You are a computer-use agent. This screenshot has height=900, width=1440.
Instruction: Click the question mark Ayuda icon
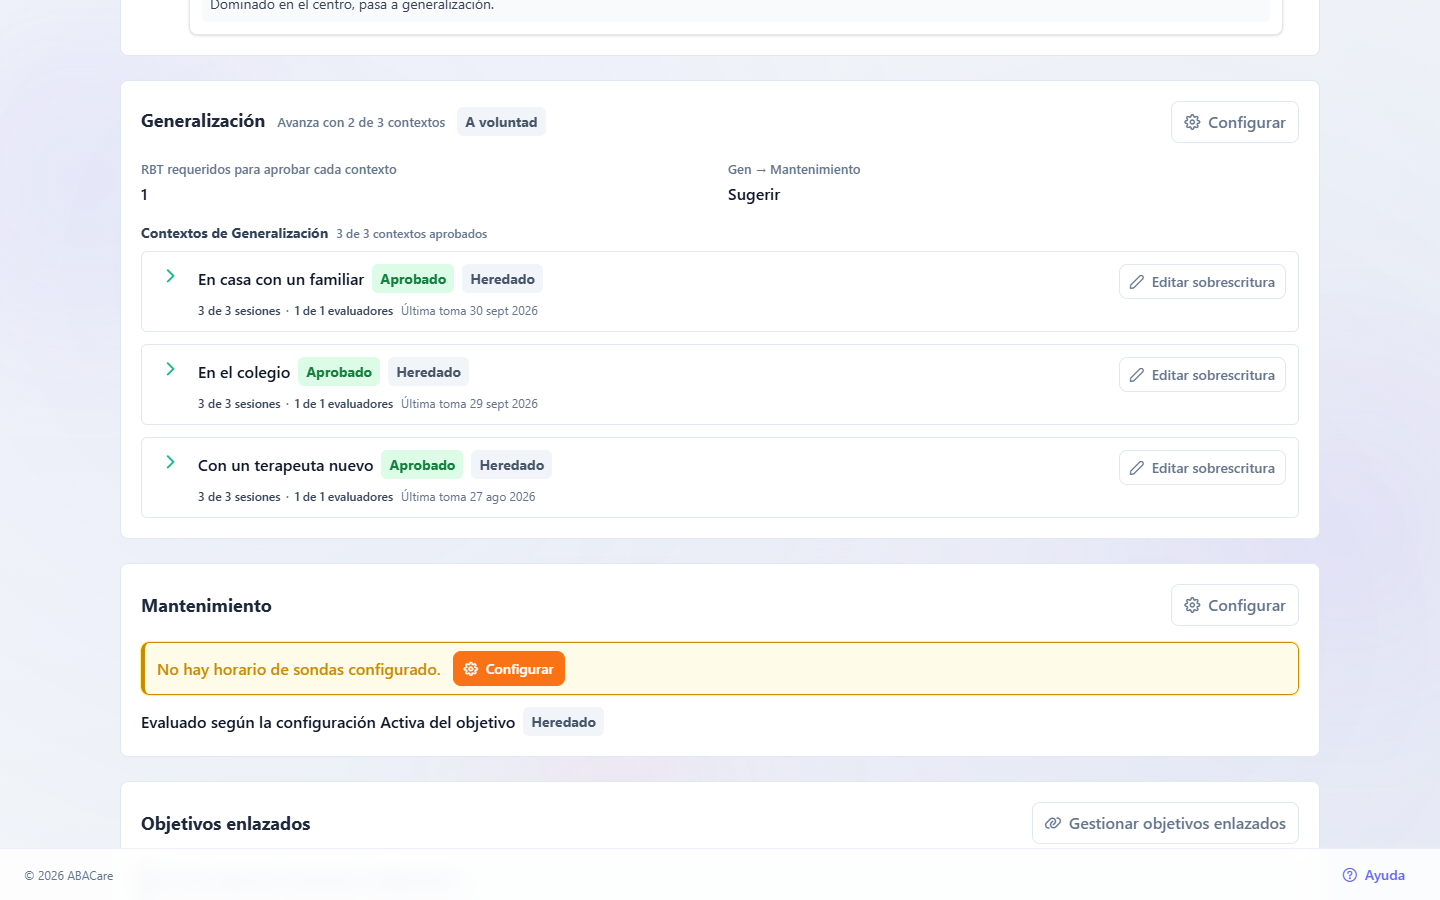[1350, 875]
